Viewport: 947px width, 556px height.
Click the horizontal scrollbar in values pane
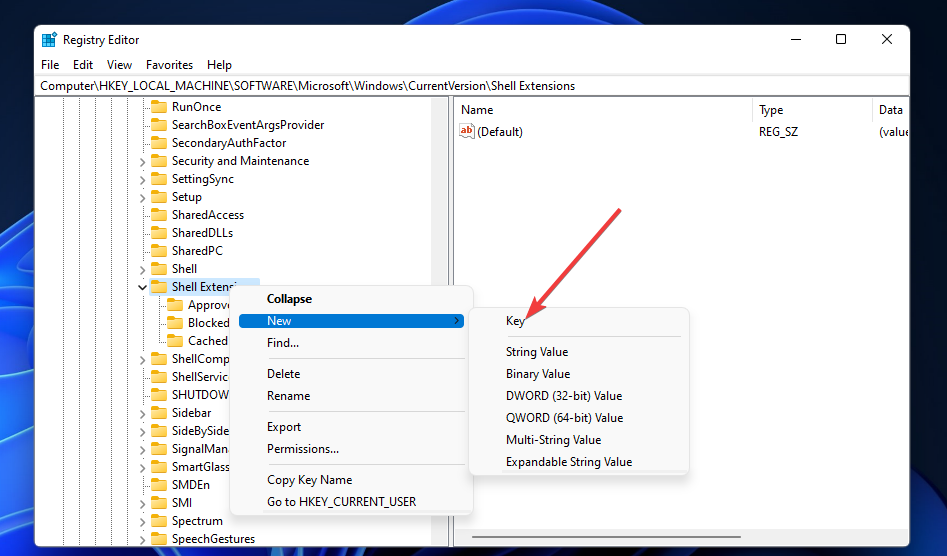[x=606, y=537]
